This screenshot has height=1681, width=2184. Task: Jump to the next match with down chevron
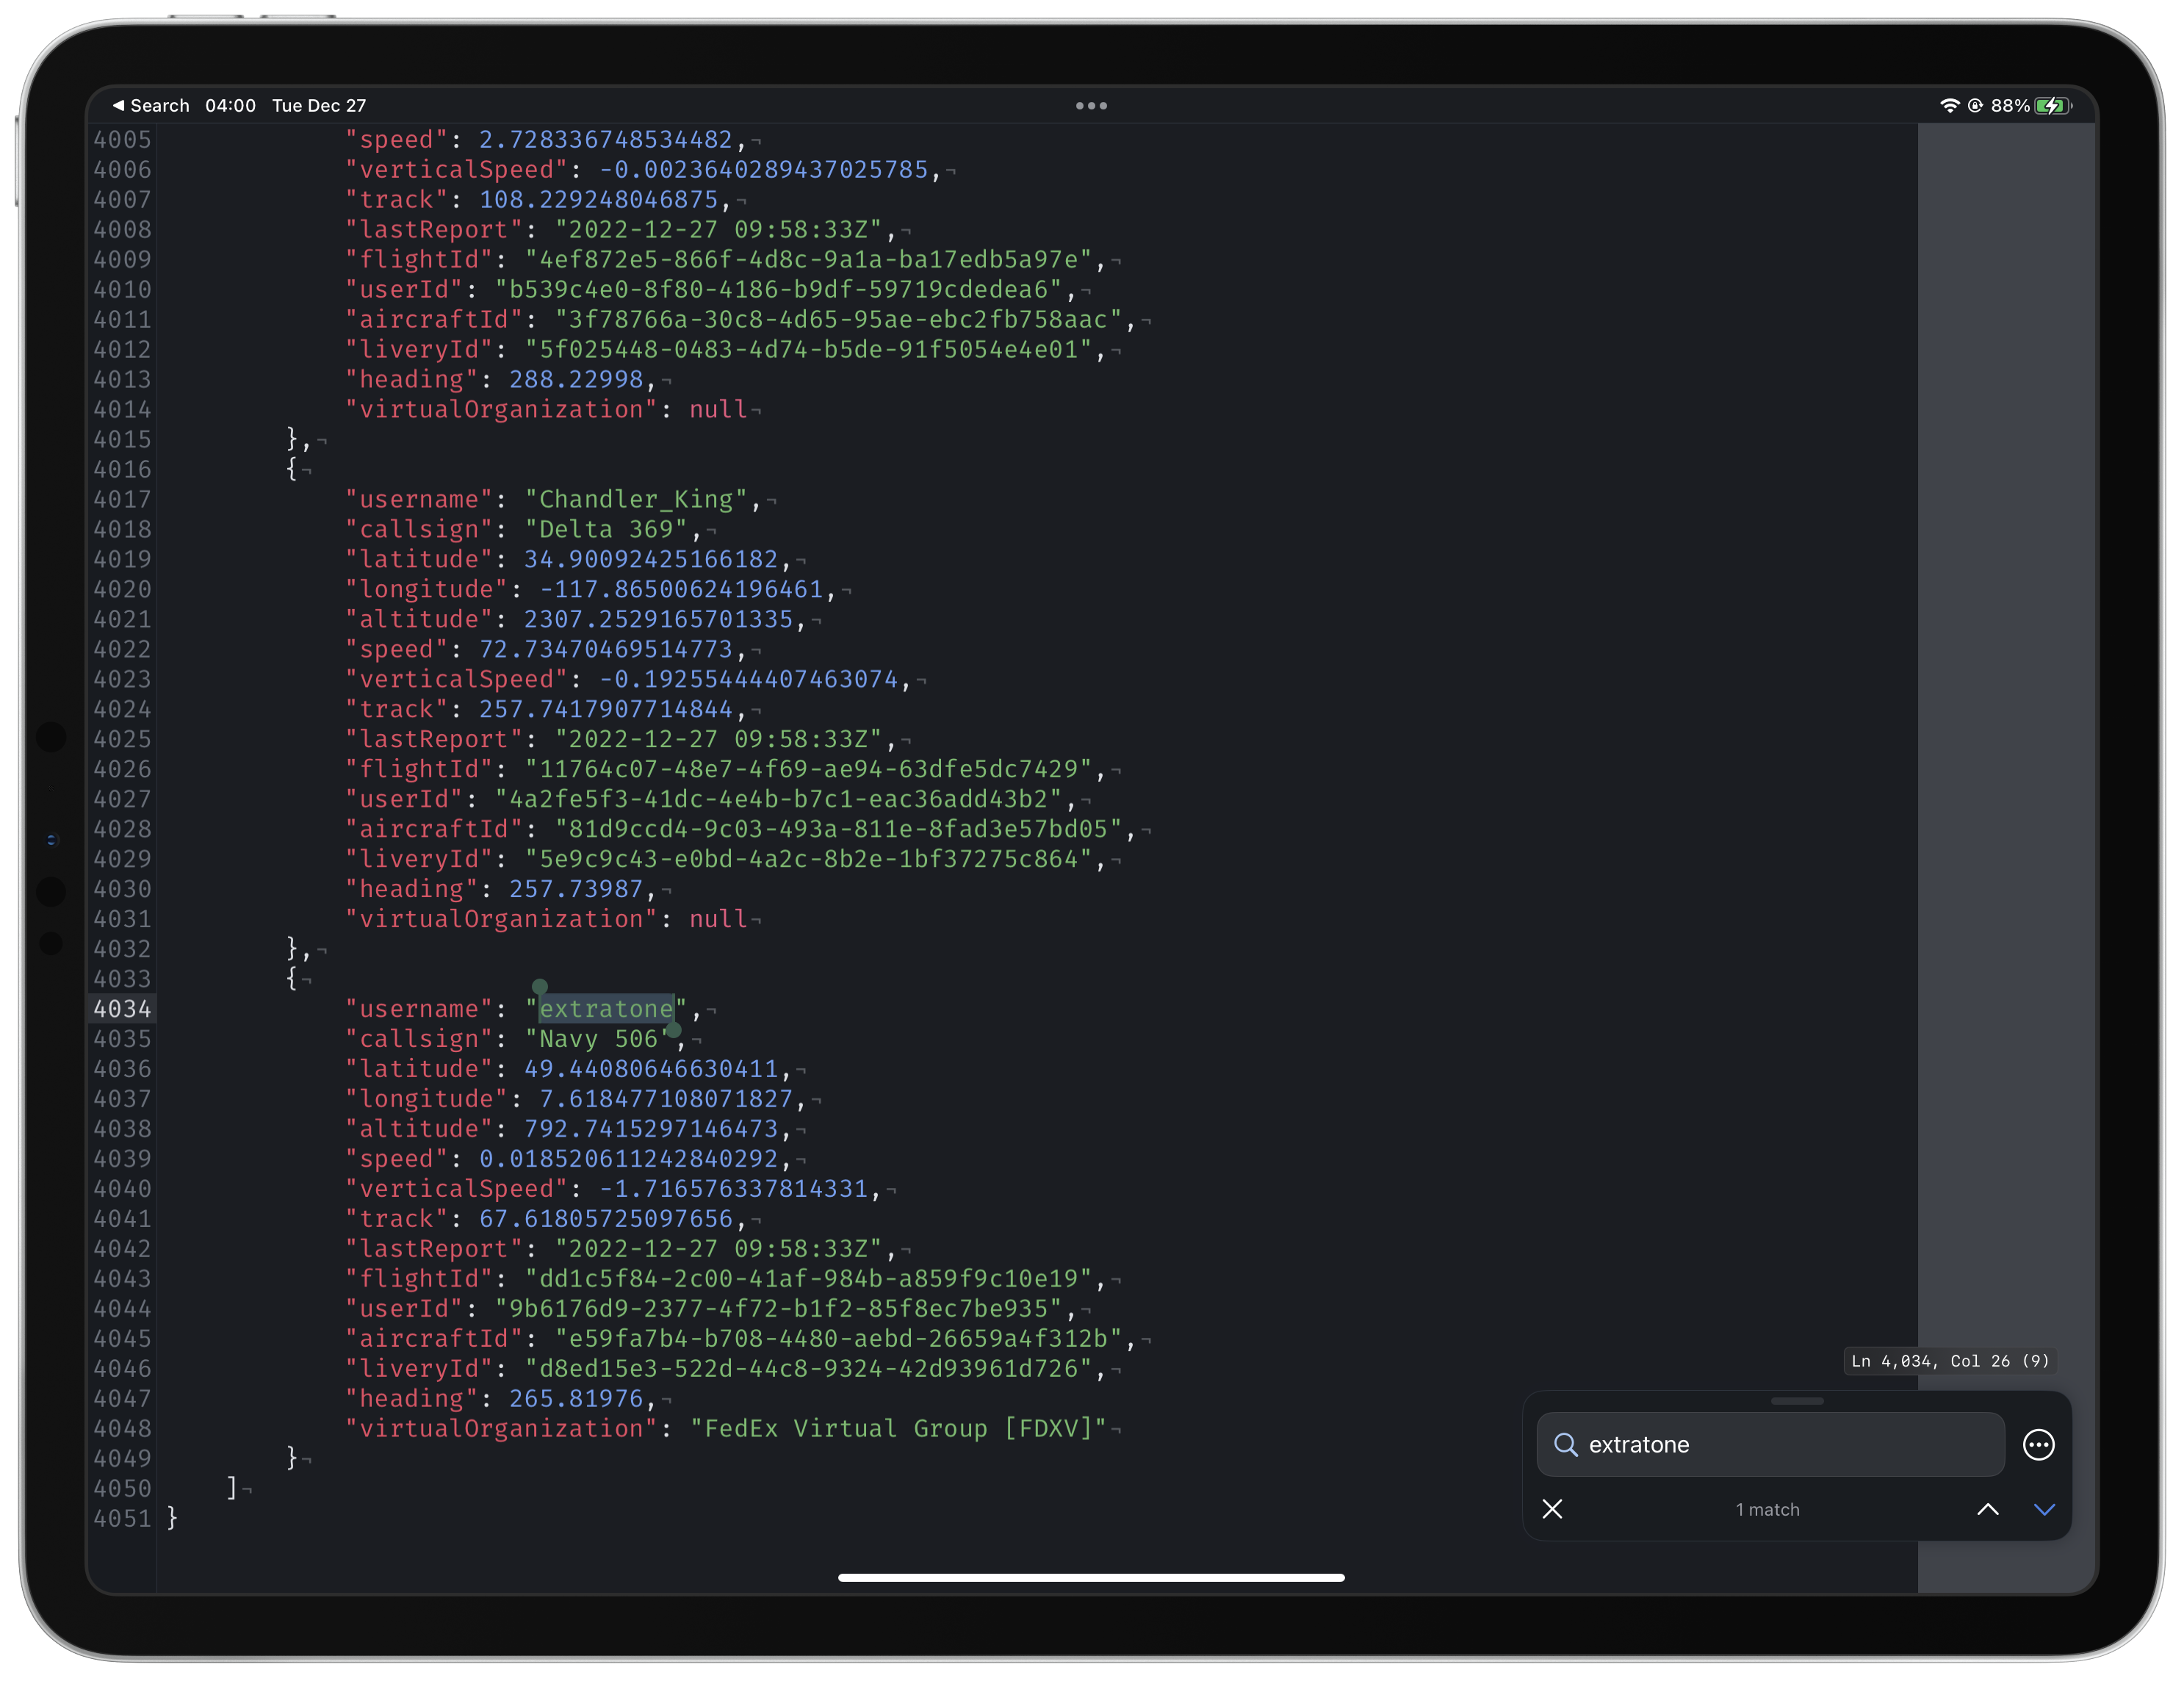pos(2044,1509)
